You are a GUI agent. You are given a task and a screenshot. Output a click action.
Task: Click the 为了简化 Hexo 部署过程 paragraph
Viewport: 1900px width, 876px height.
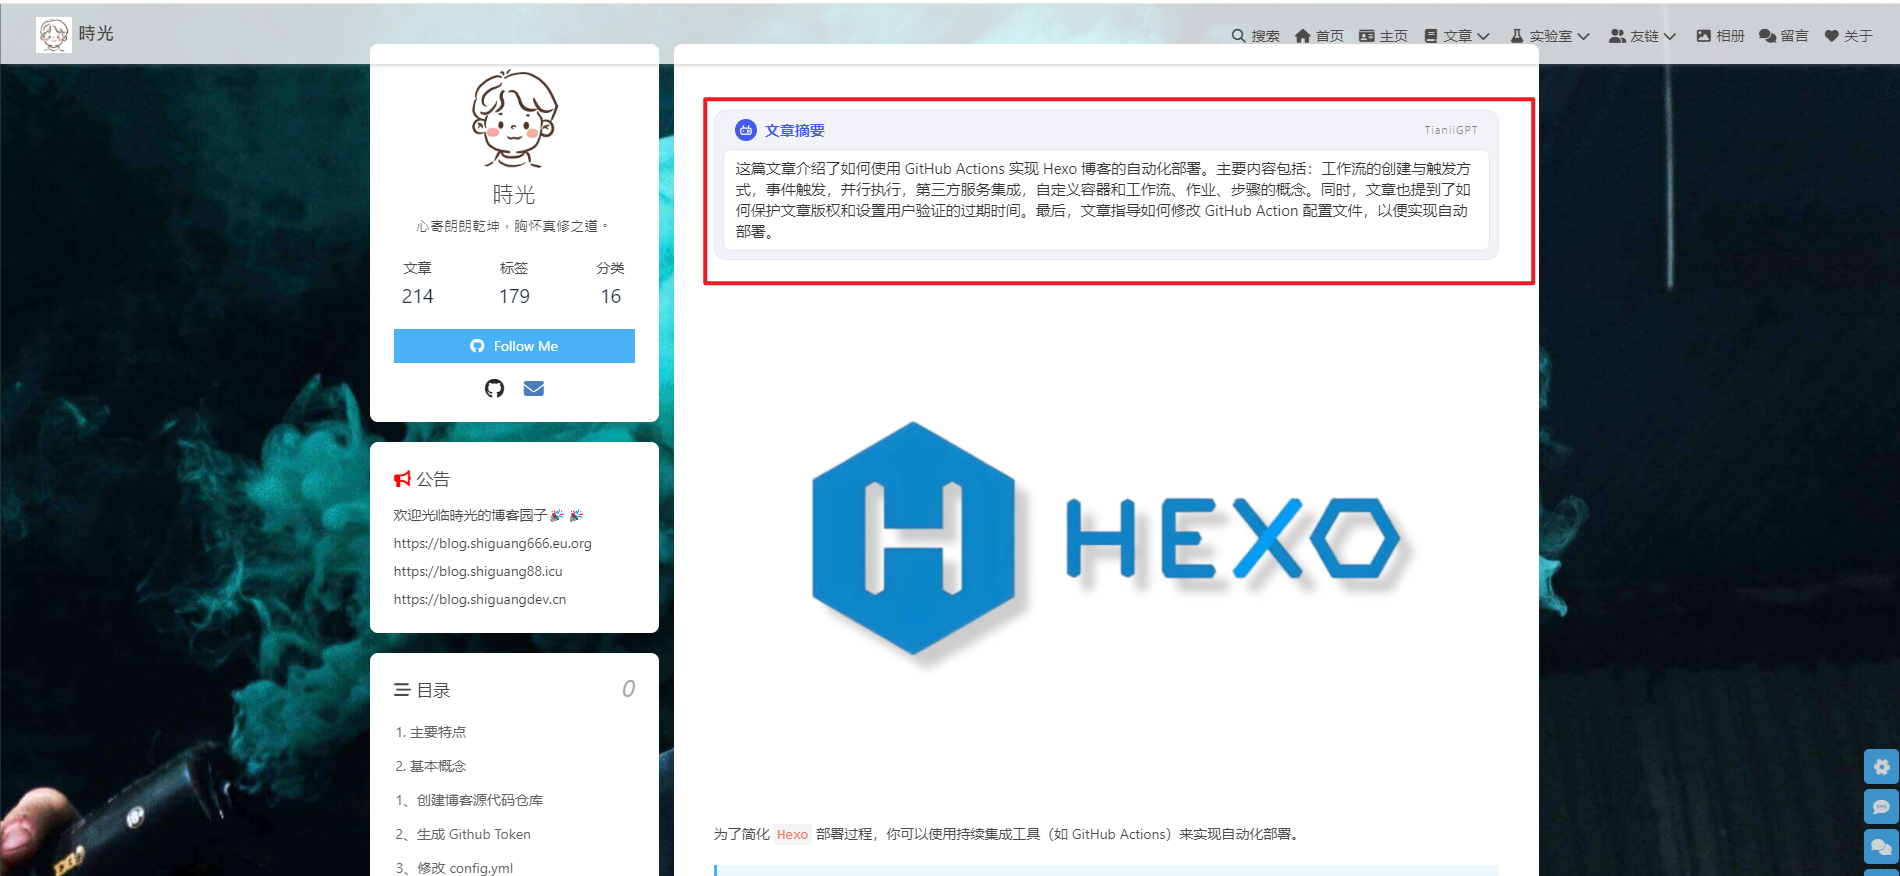(1007, 834)
